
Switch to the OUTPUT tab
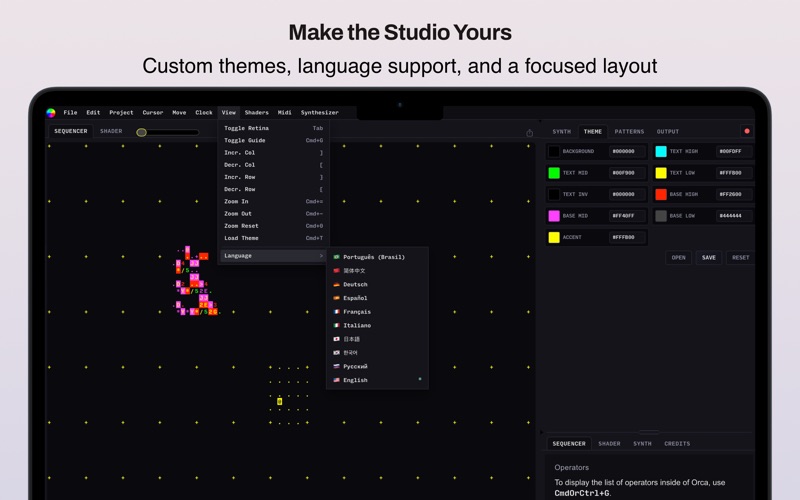coord(668,132)
